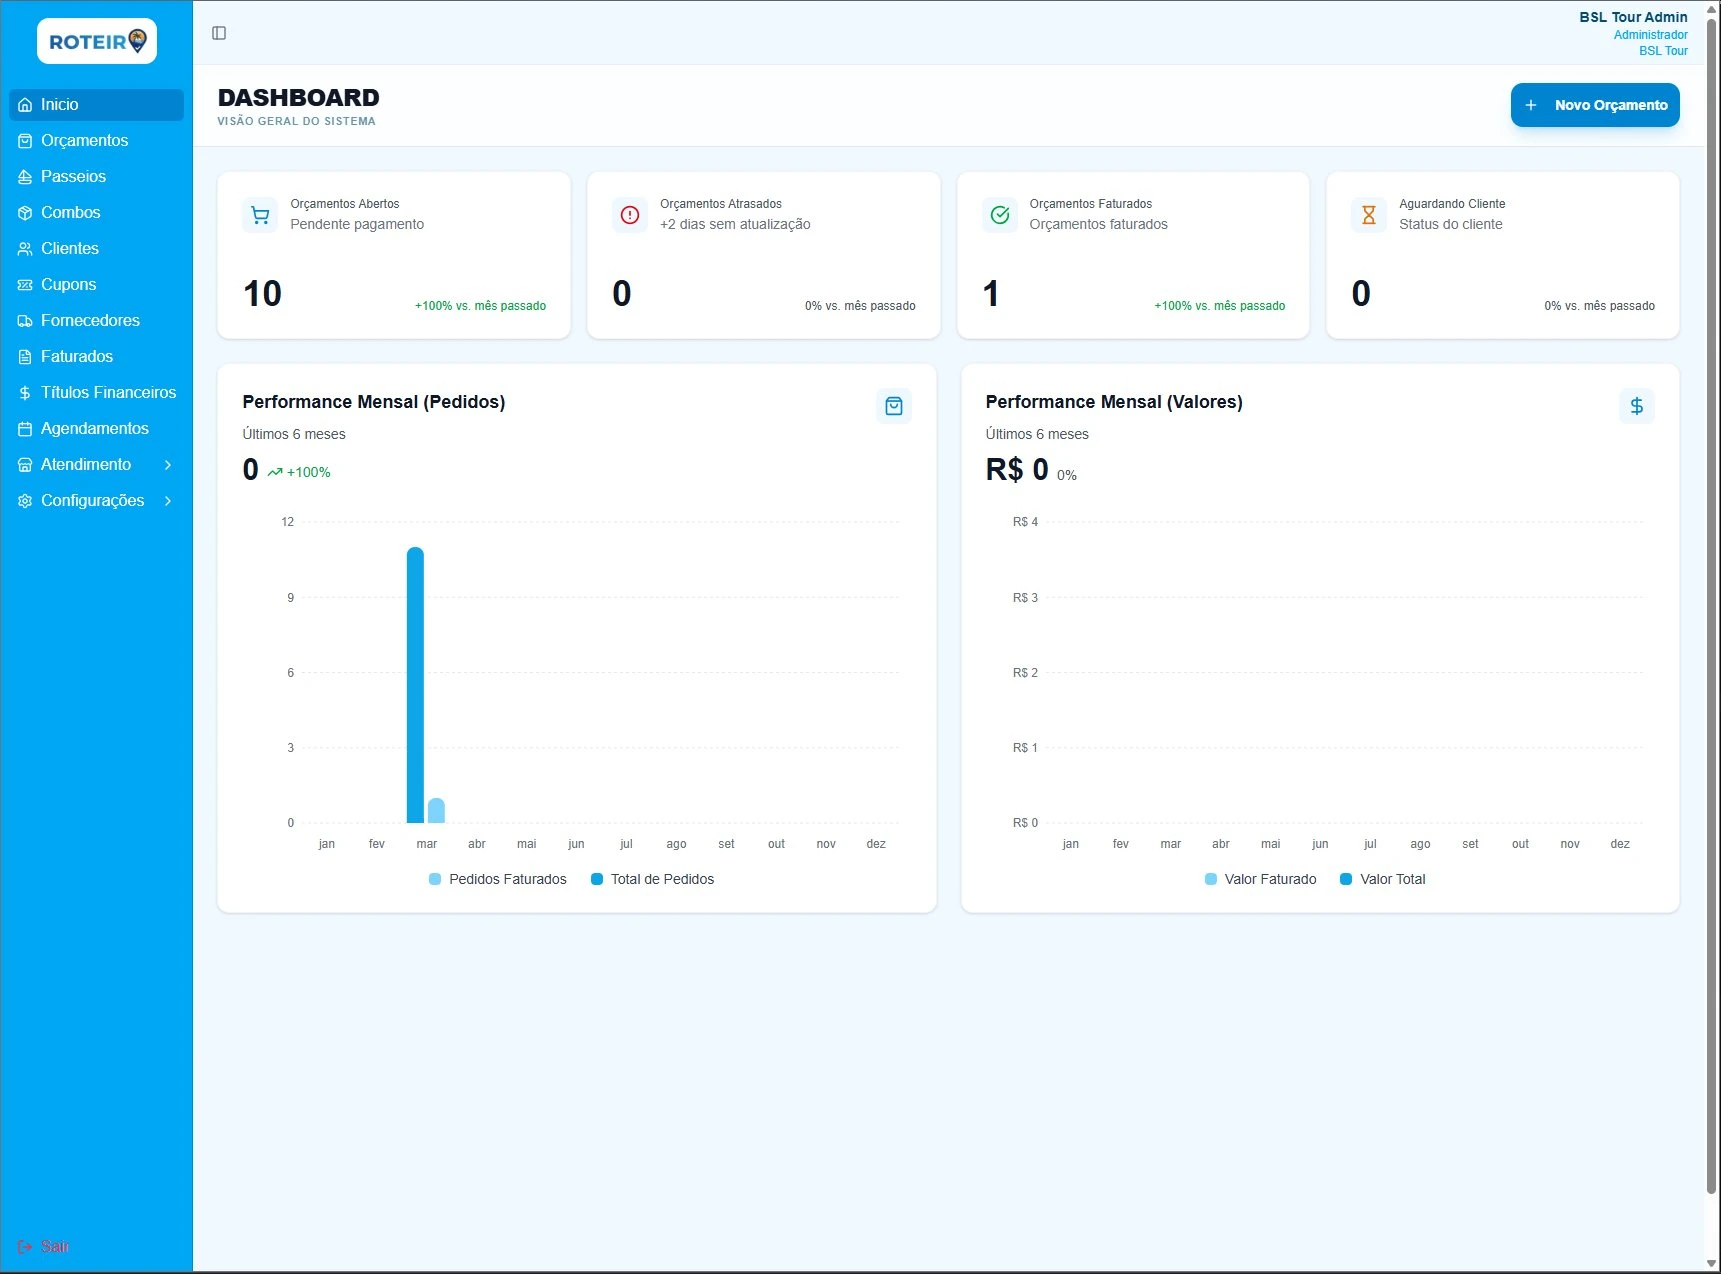The height and width of the screenshot is (1274, 1721).
Task: Click the dollar icon on Performance Mensal Valores
Action: click(x=1636, y=406)
